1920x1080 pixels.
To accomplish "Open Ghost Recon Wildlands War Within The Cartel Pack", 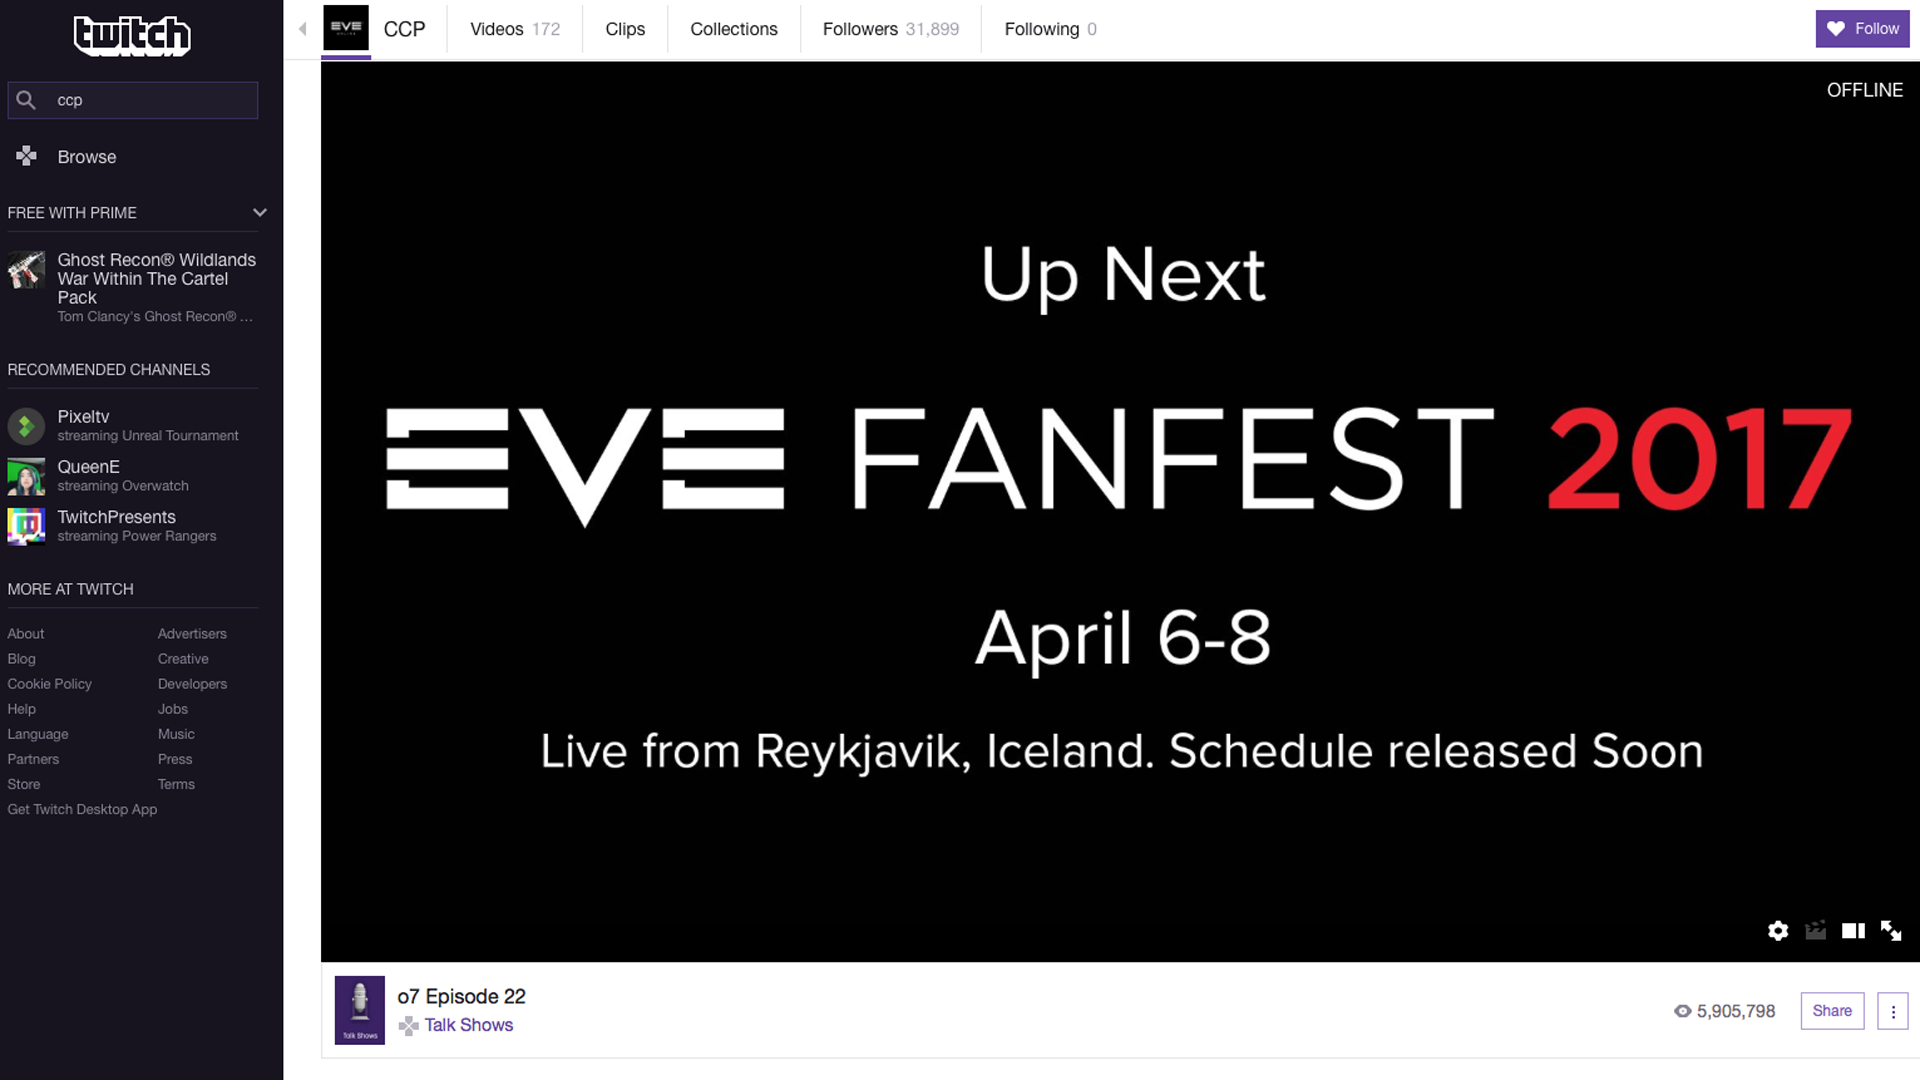I will coord(157,278).
